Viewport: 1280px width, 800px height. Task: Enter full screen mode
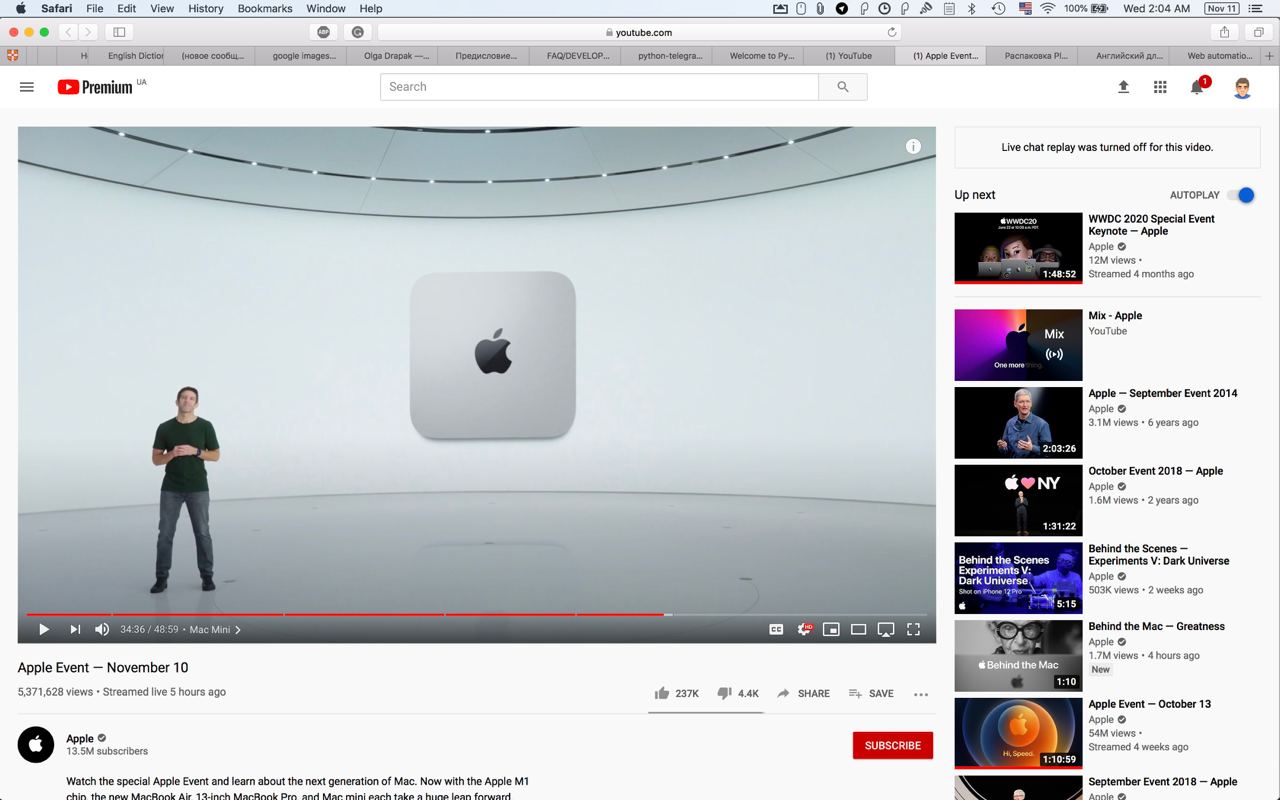(913, 629)
